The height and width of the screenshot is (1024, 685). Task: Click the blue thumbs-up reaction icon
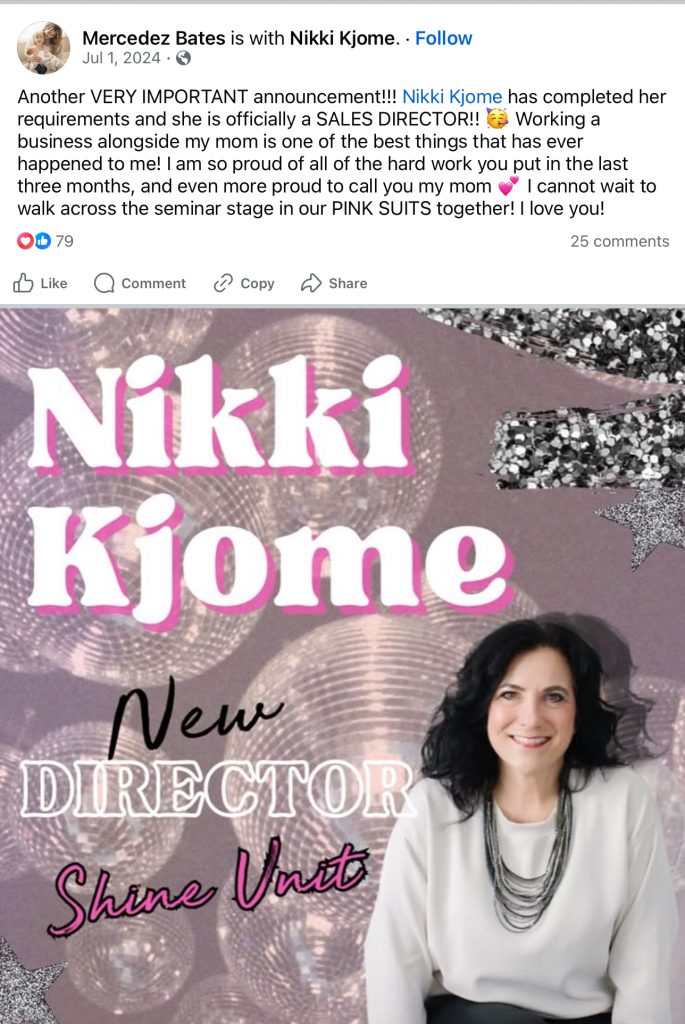pyautogui.click(x=42, y=241)
